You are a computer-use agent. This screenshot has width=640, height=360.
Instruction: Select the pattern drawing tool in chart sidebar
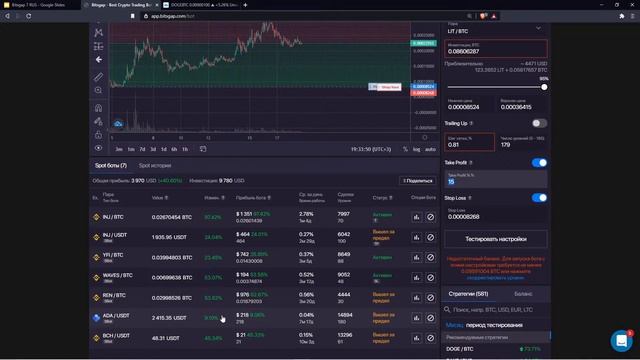click(x=98, y=33)
